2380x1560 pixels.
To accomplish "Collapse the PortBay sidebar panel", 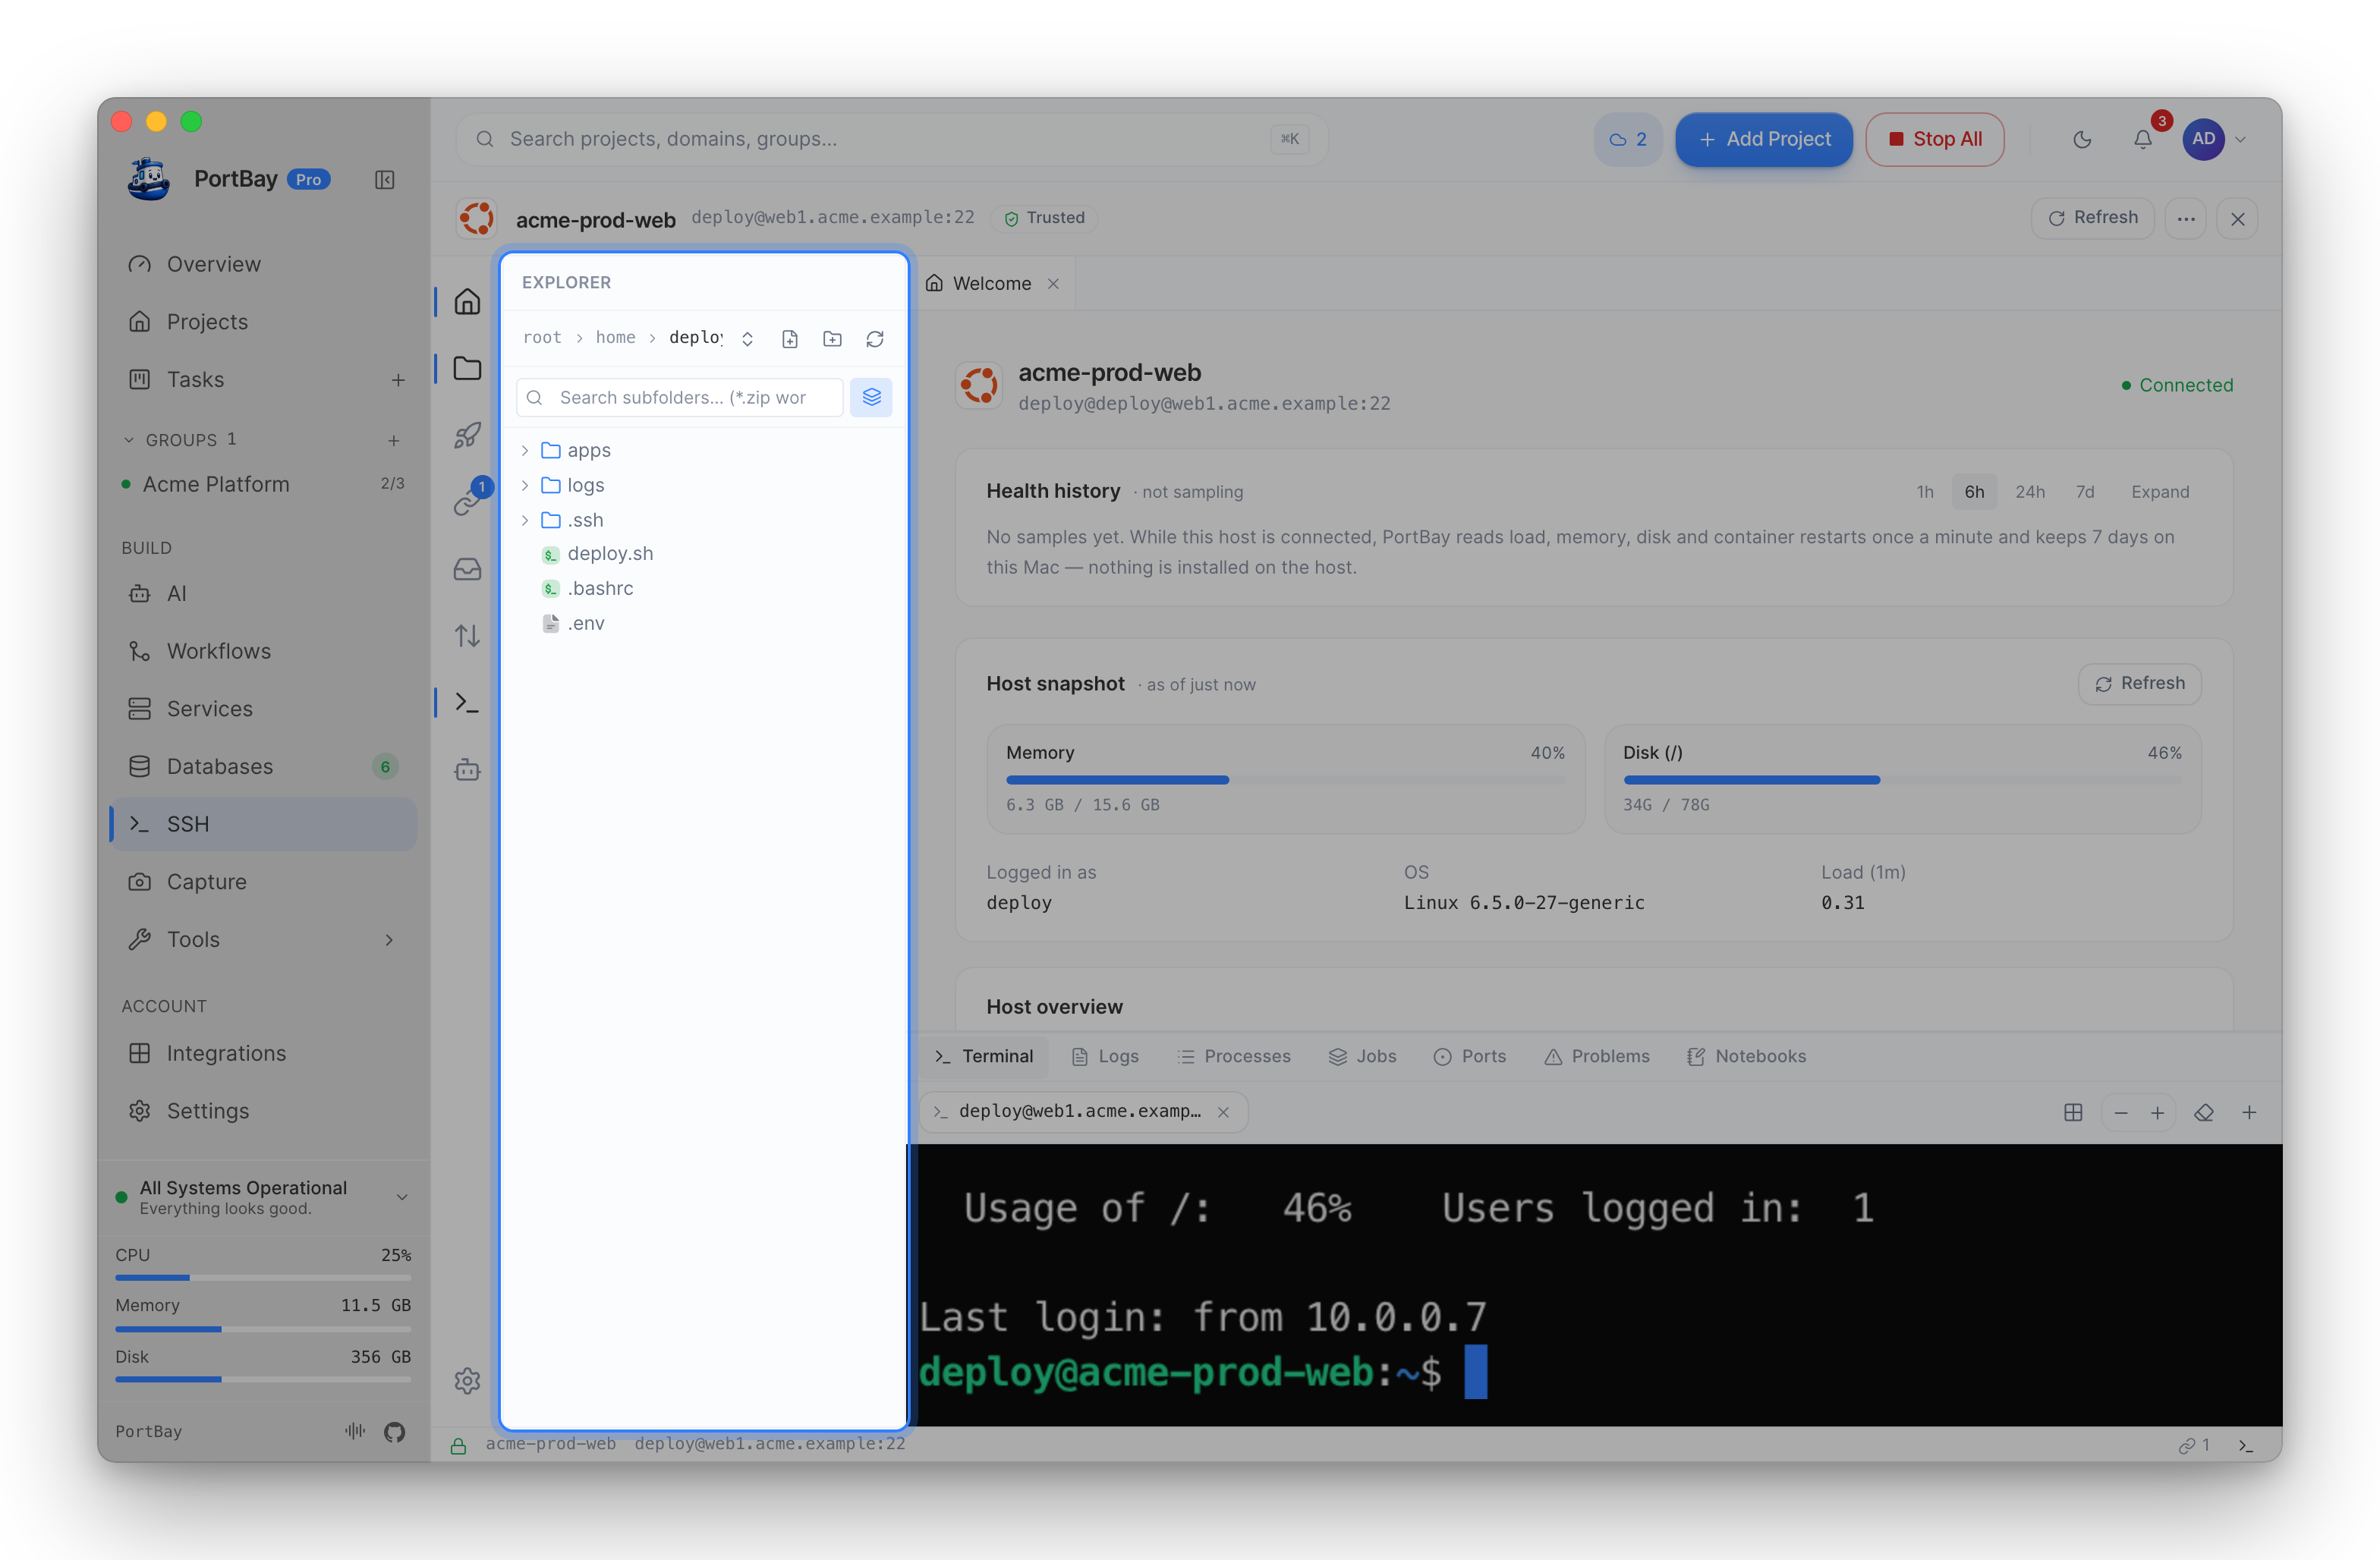I will tap(385, 180).
